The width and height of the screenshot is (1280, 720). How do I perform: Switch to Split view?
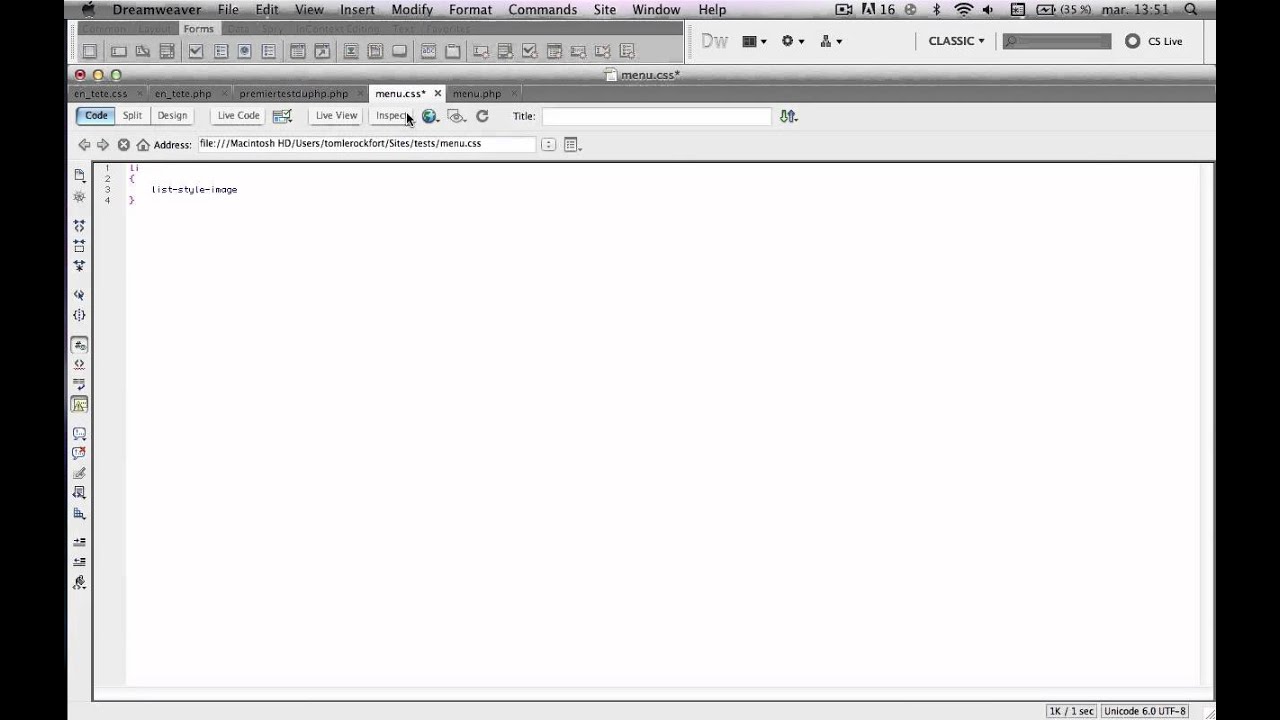click(132, 116)
